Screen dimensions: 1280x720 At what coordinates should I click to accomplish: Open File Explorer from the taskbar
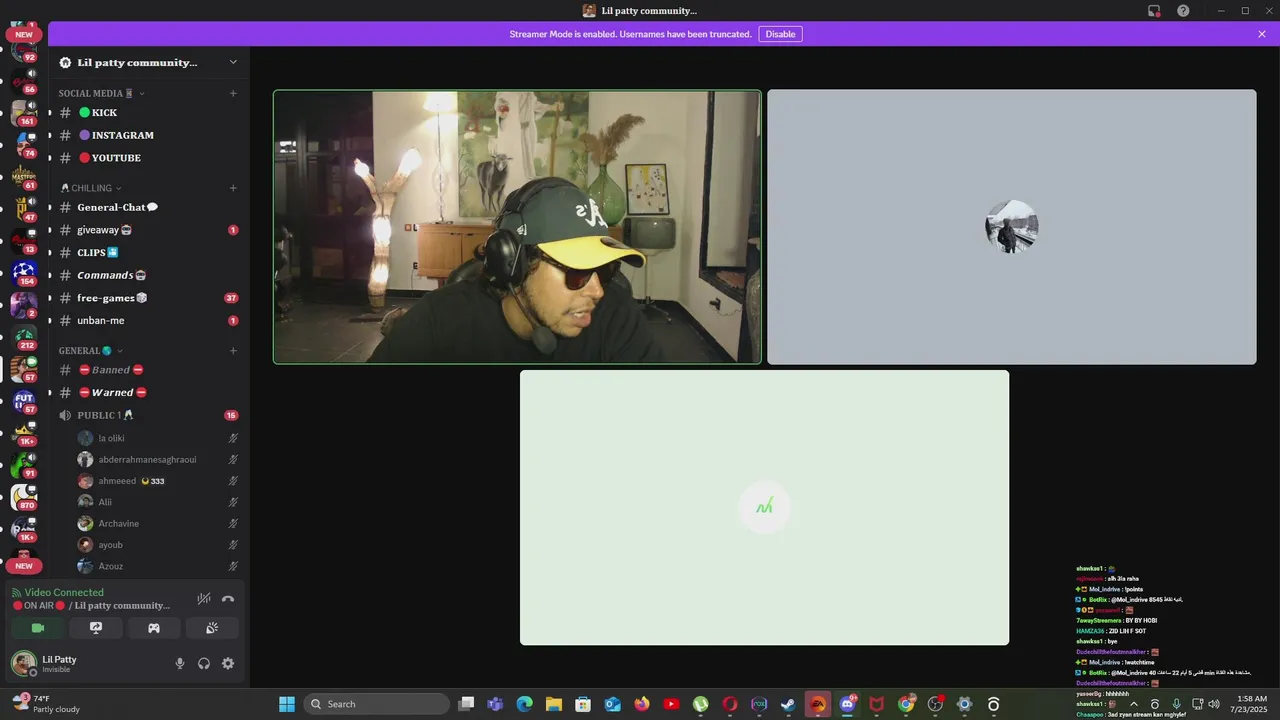click(x=553, y=704)
